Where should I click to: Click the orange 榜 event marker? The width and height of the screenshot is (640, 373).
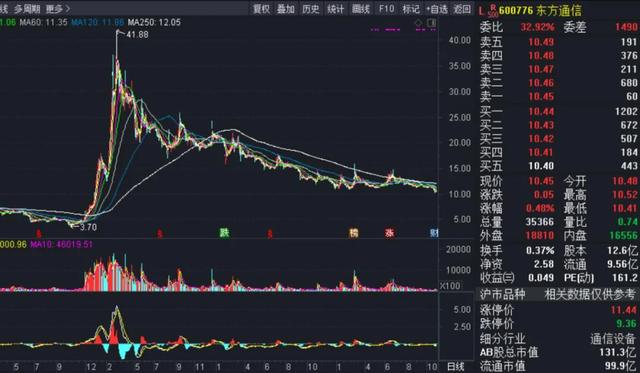click(x=353, y=233)
